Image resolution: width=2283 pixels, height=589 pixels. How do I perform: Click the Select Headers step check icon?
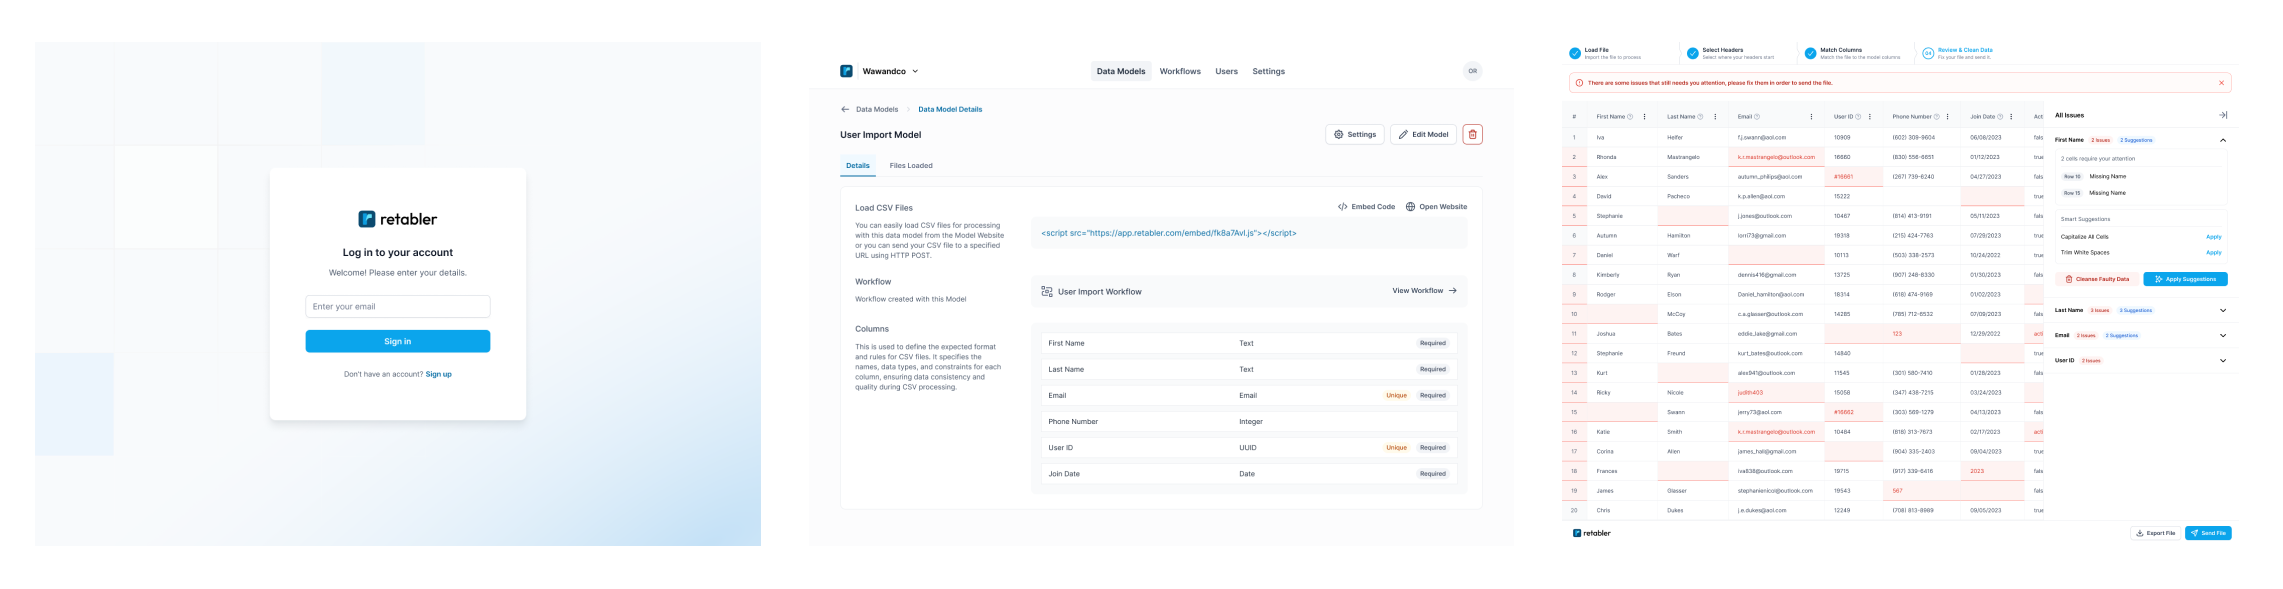pos(1693,53)
